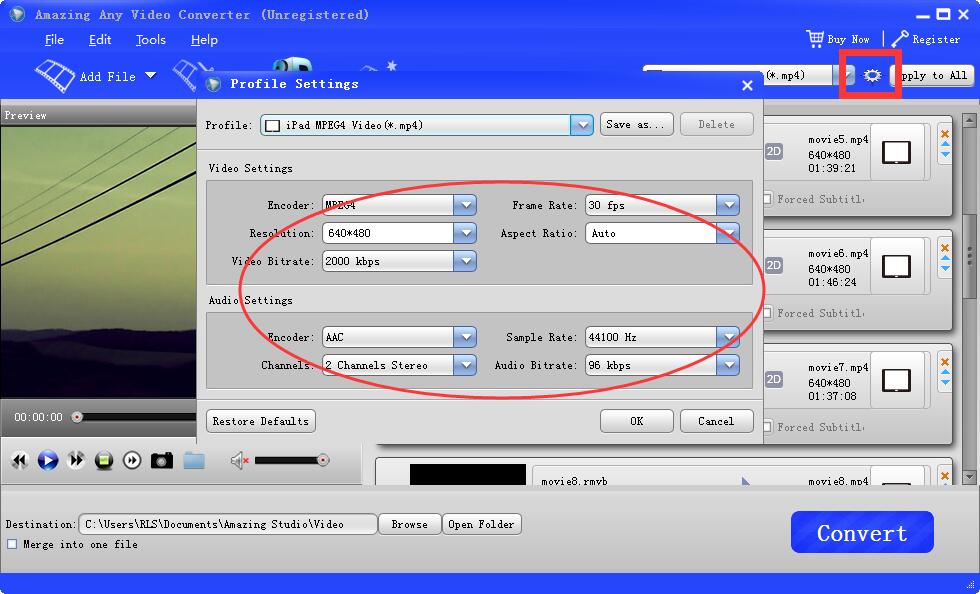This screenshot has width=980, height=594.
Task: Open the output format dropdown arrow
Action: point(846,76)
